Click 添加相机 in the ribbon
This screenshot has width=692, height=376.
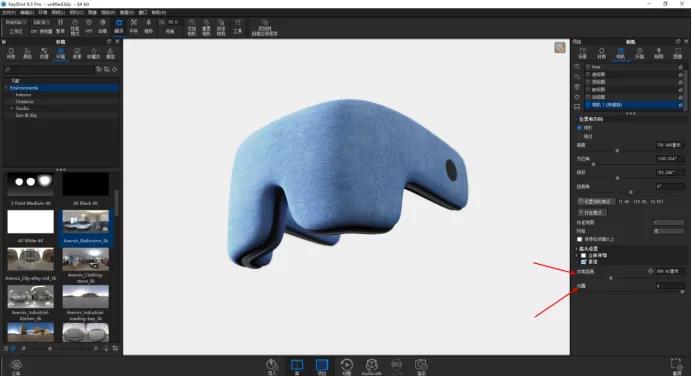coord(192,27)
